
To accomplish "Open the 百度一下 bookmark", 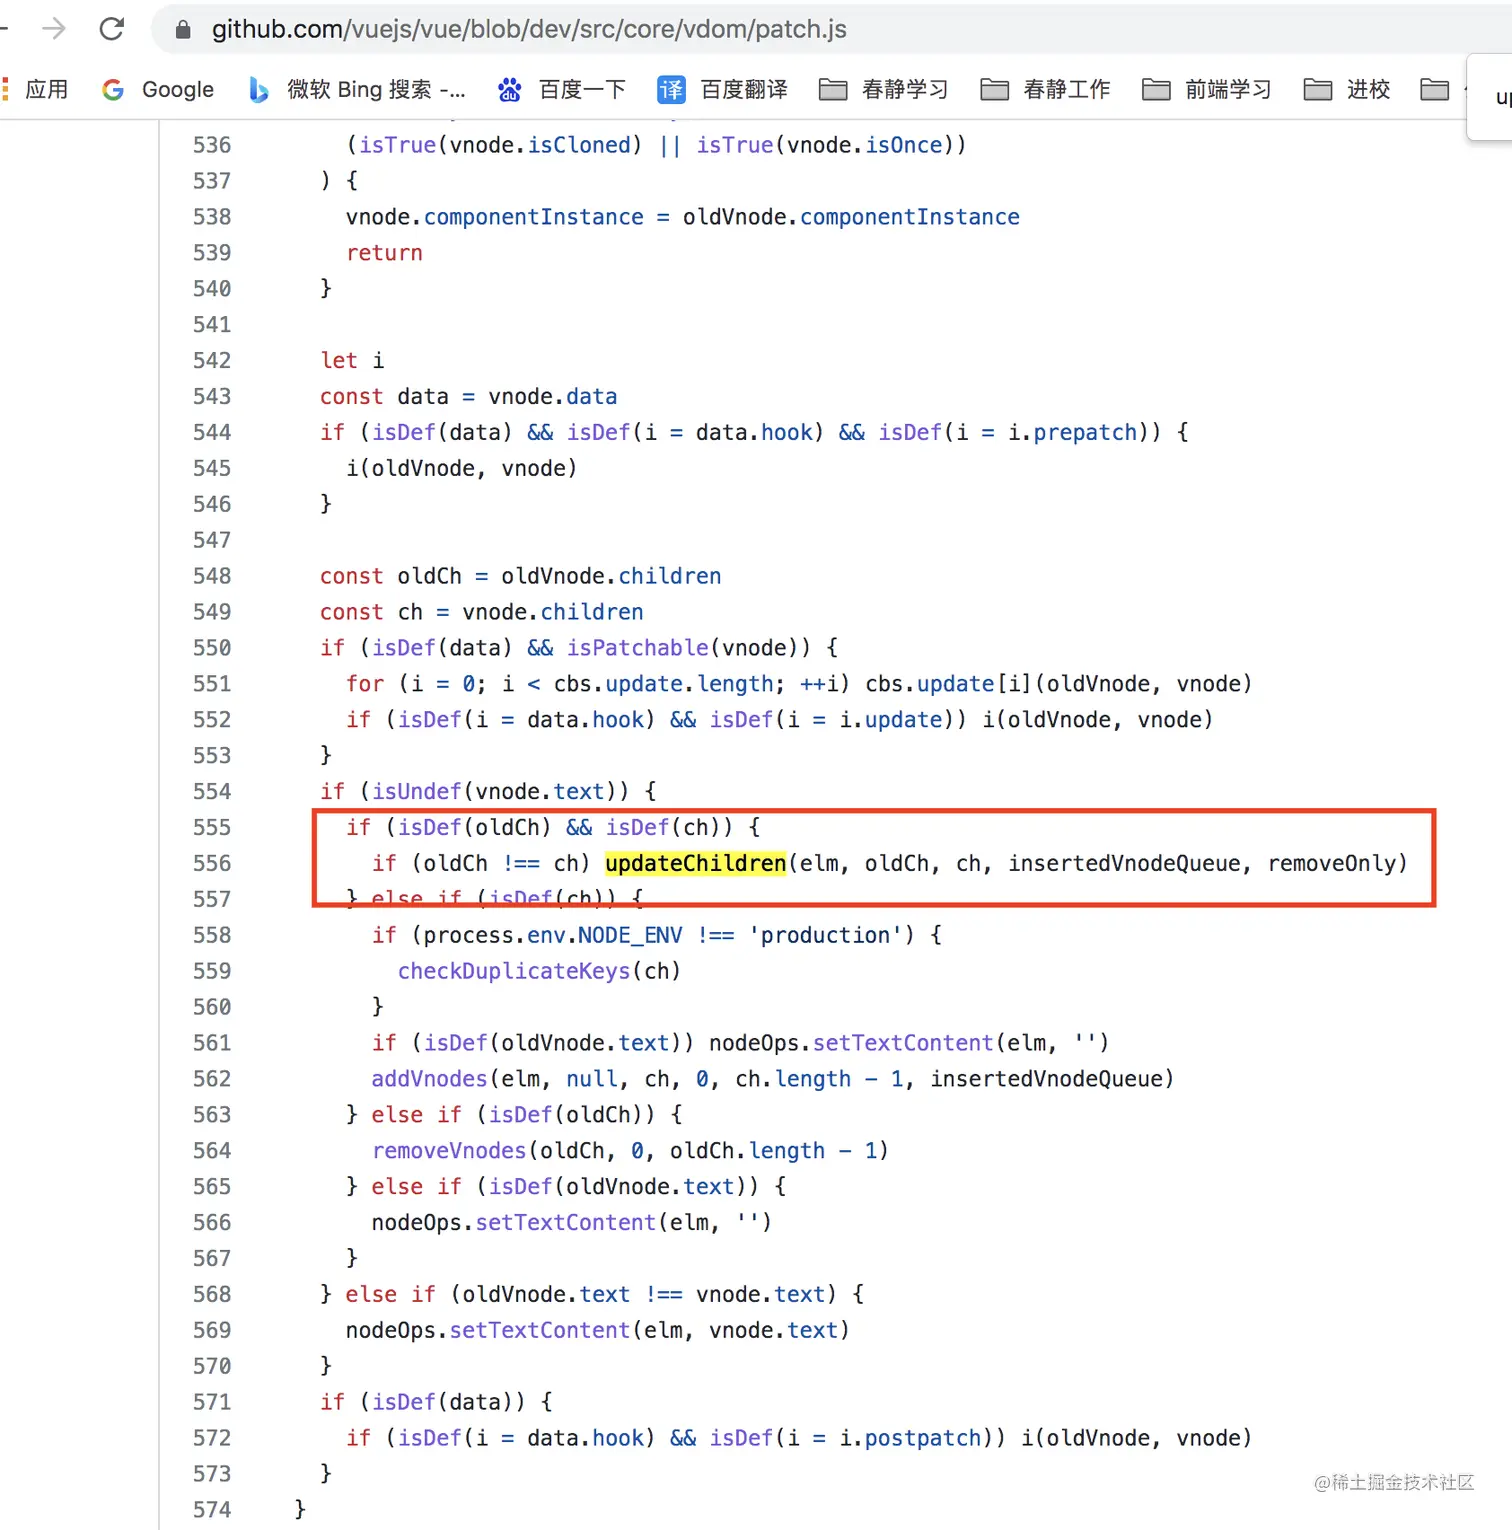I will click(x=562, y=89).
